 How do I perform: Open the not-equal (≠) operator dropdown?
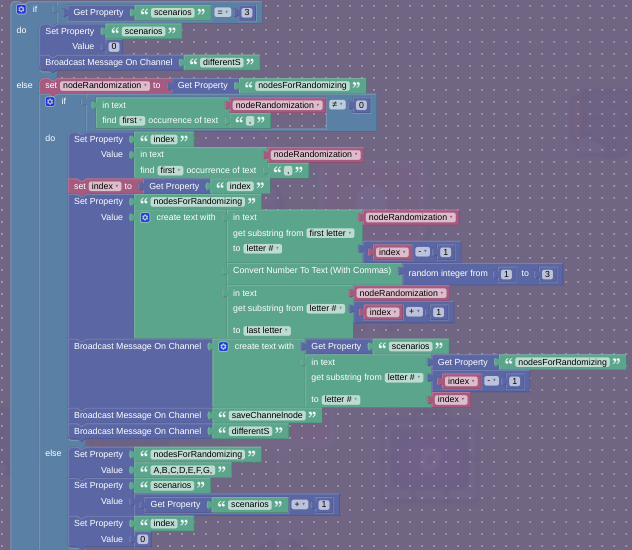337,105
